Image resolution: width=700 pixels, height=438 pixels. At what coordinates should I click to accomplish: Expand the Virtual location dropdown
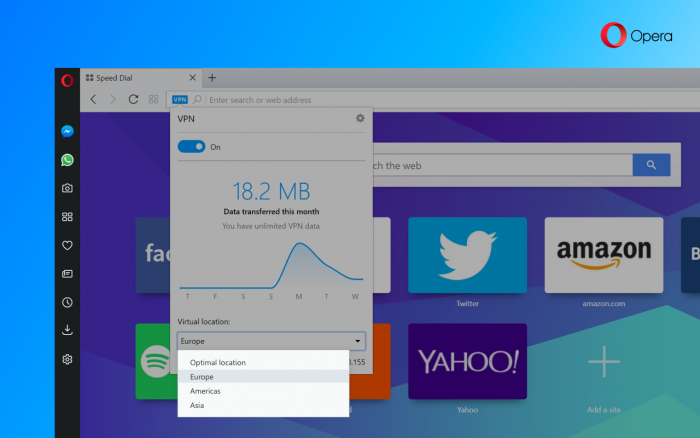click(271, 341)
